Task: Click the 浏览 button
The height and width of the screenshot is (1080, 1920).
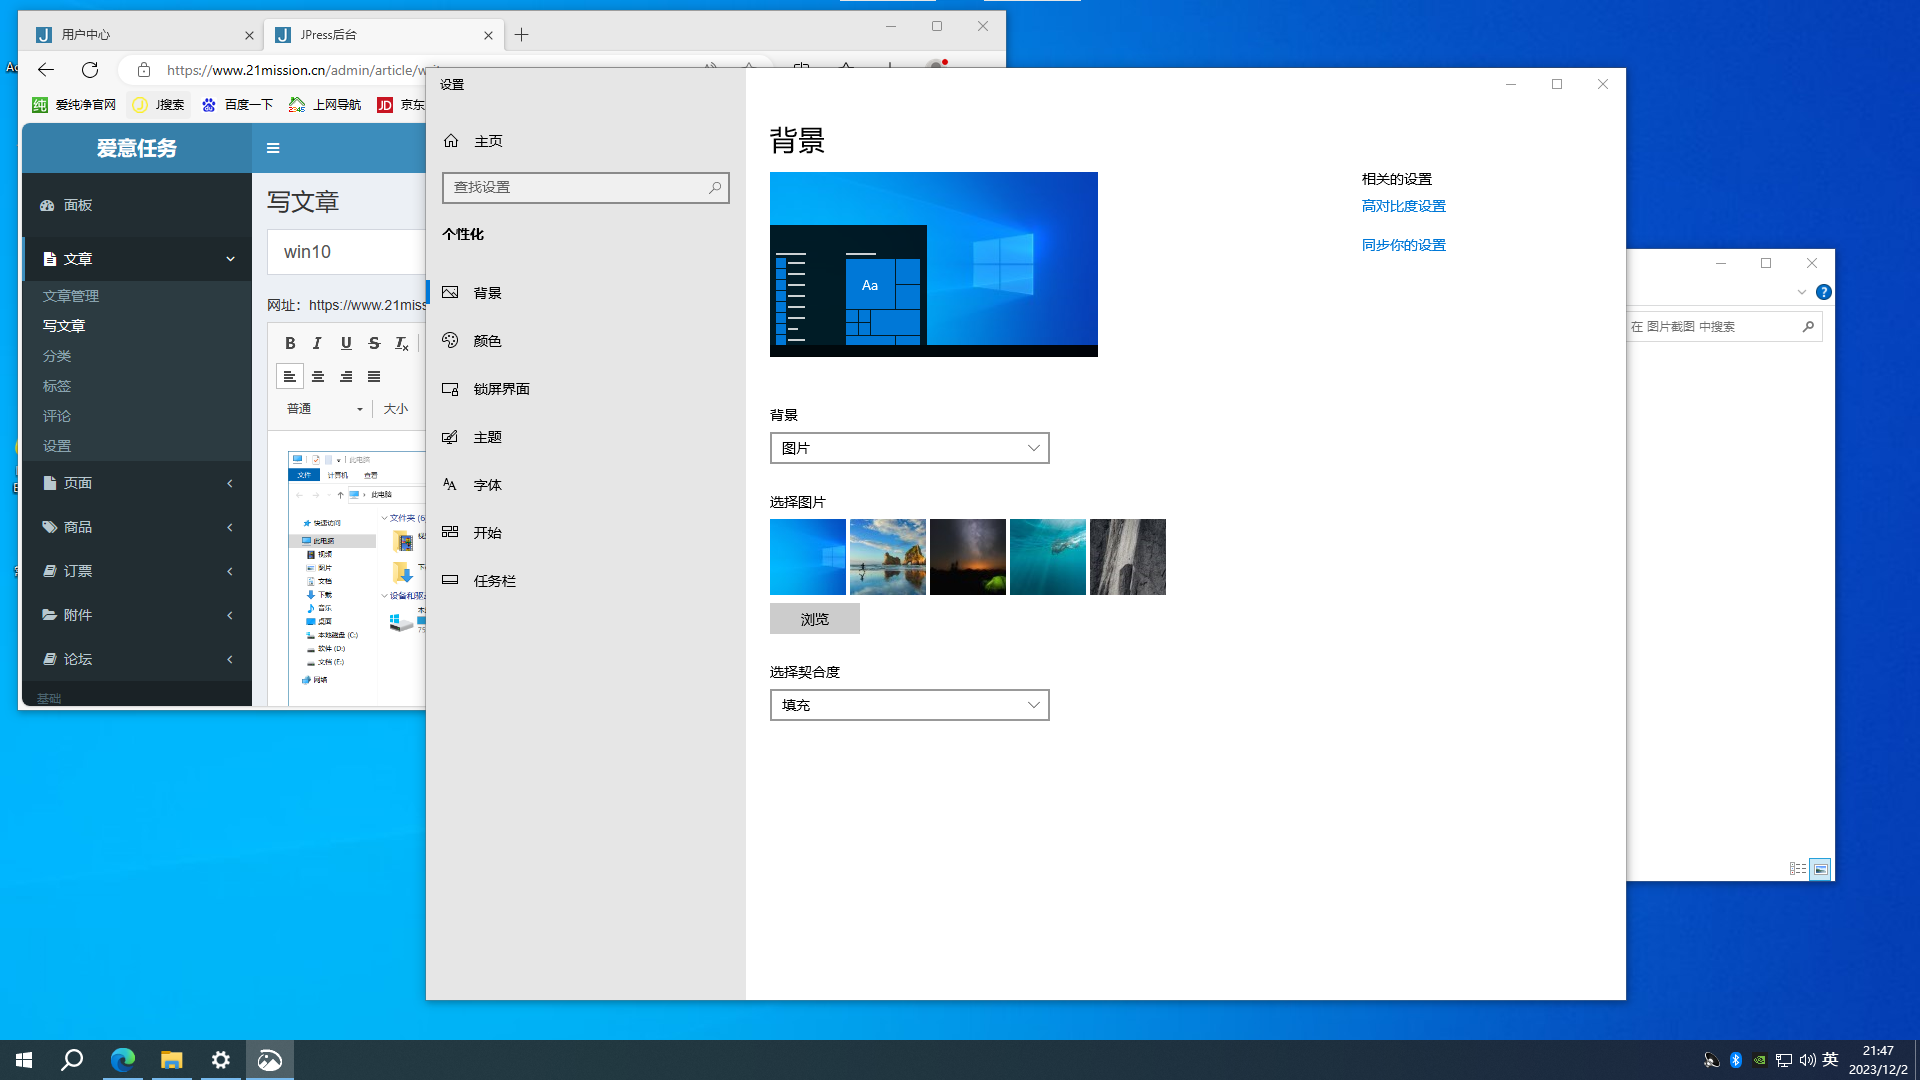Action: click(x=814, y=619)
